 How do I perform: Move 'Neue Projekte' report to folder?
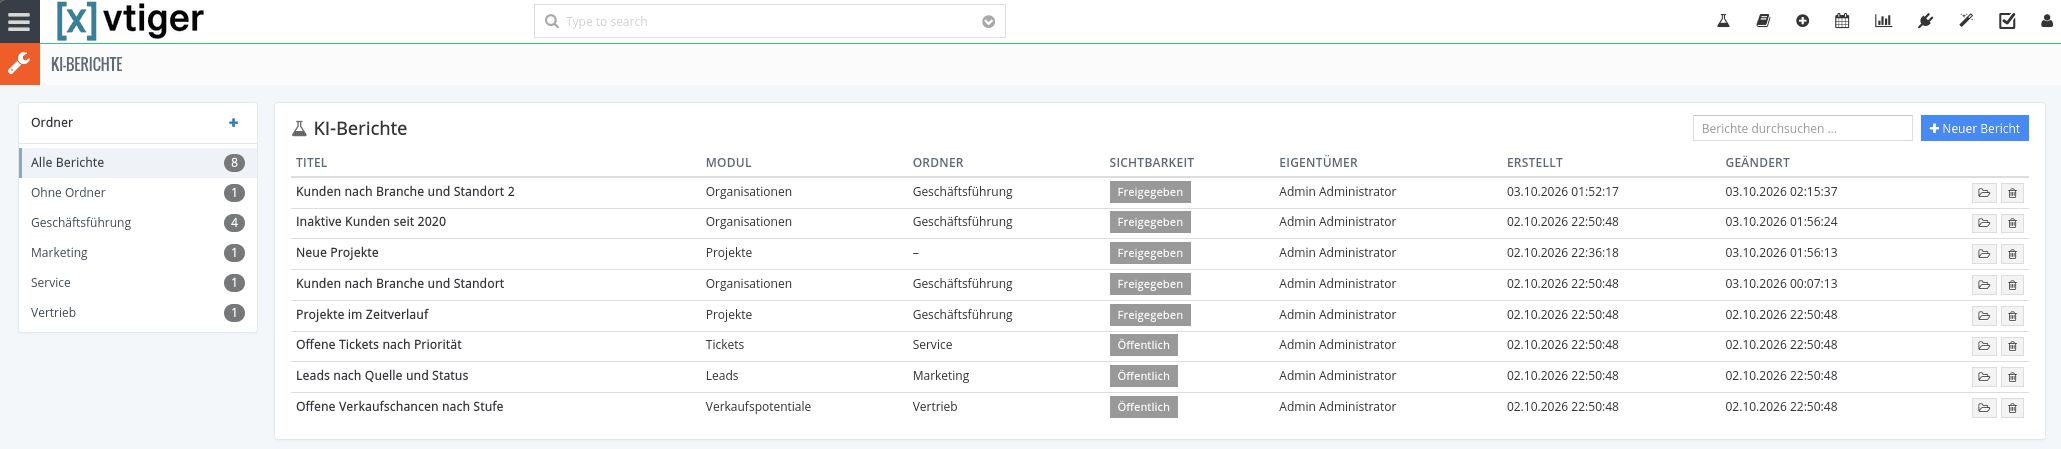coord(1984,254)
